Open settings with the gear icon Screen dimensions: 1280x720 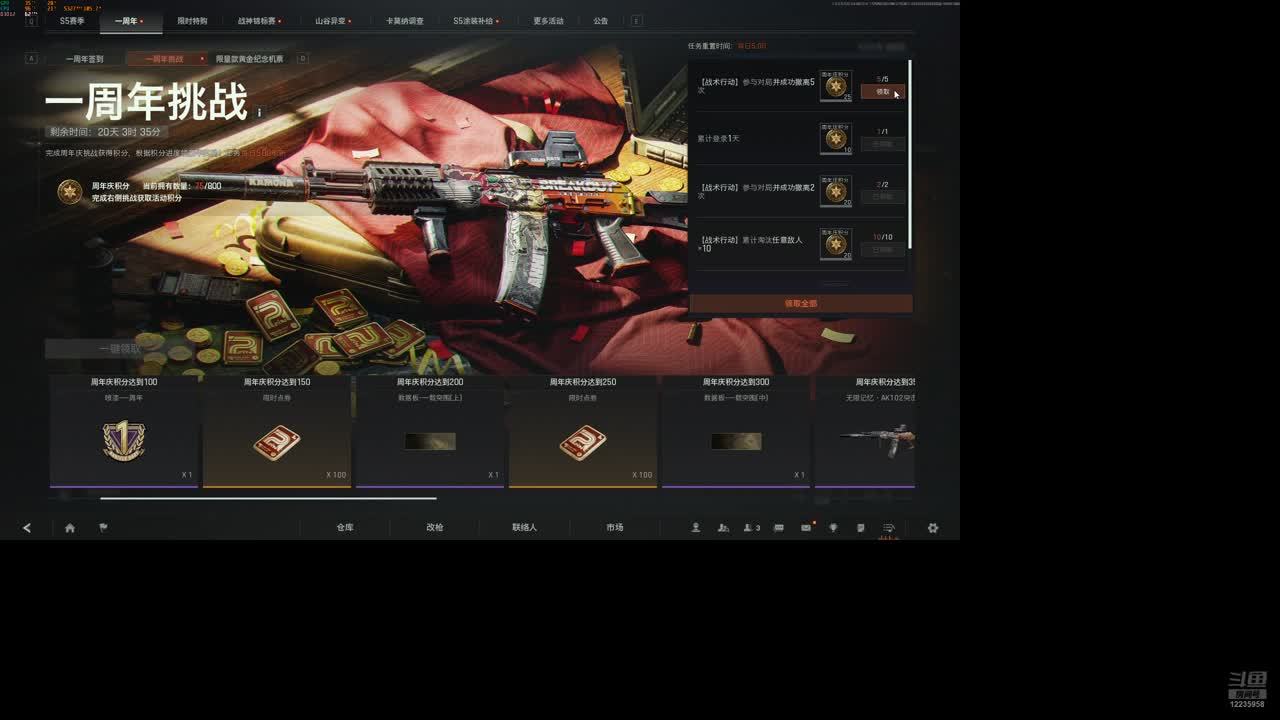pos(933,528)
